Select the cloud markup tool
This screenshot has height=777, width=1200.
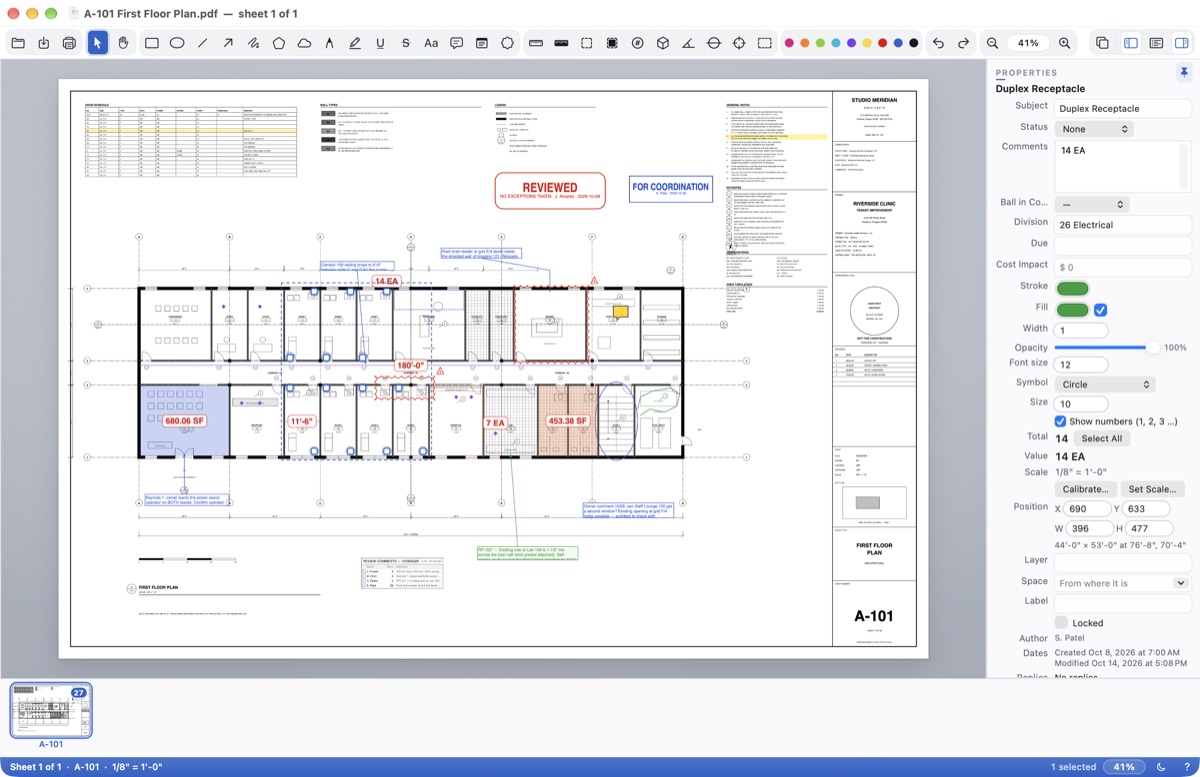pos(304,43)
